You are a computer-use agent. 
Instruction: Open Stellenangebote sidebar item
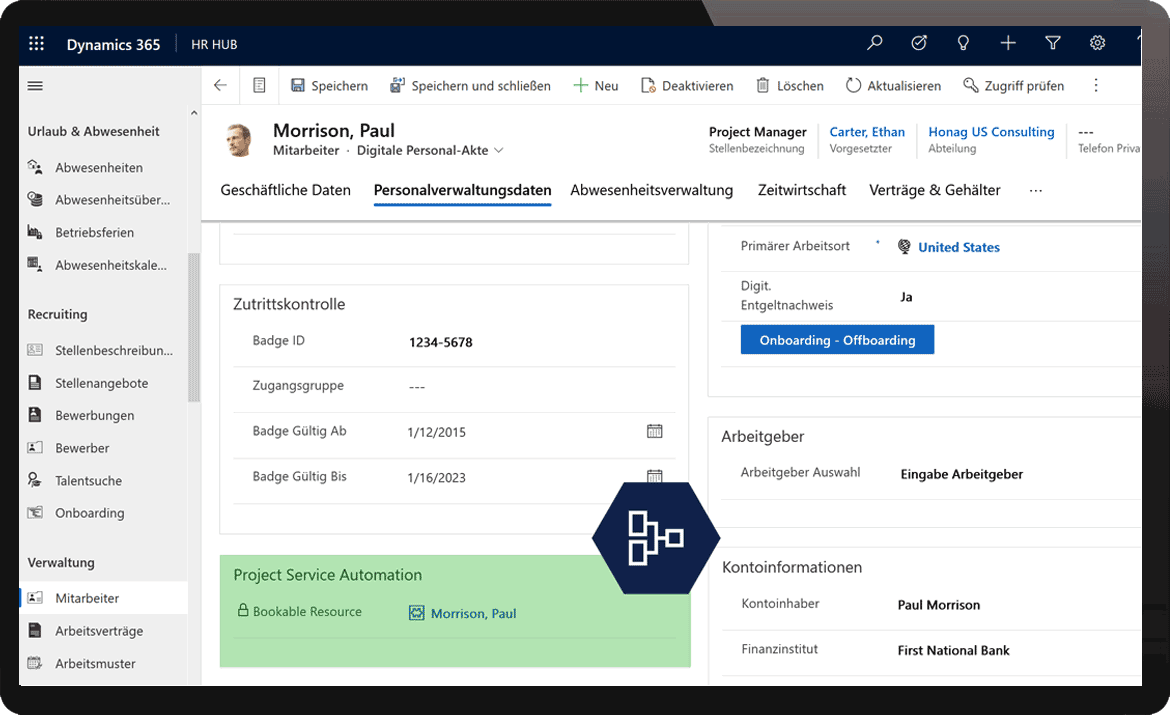[x=103, y=383]
